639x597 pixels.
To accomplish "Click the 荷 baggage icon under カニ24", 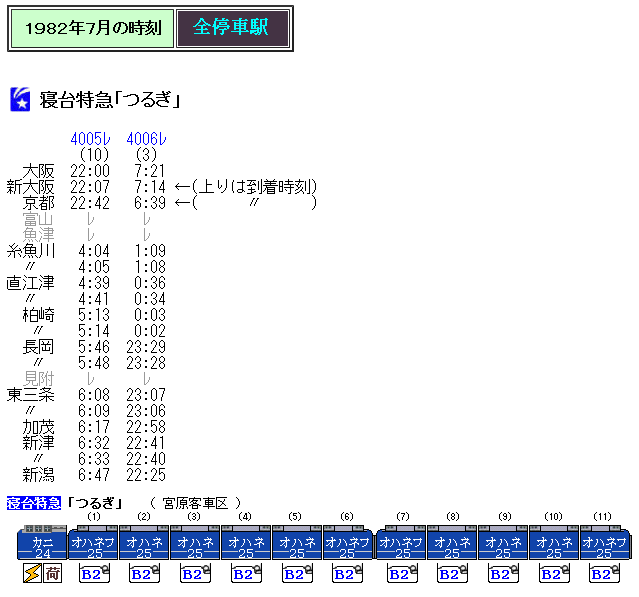I will coord(53,573).
